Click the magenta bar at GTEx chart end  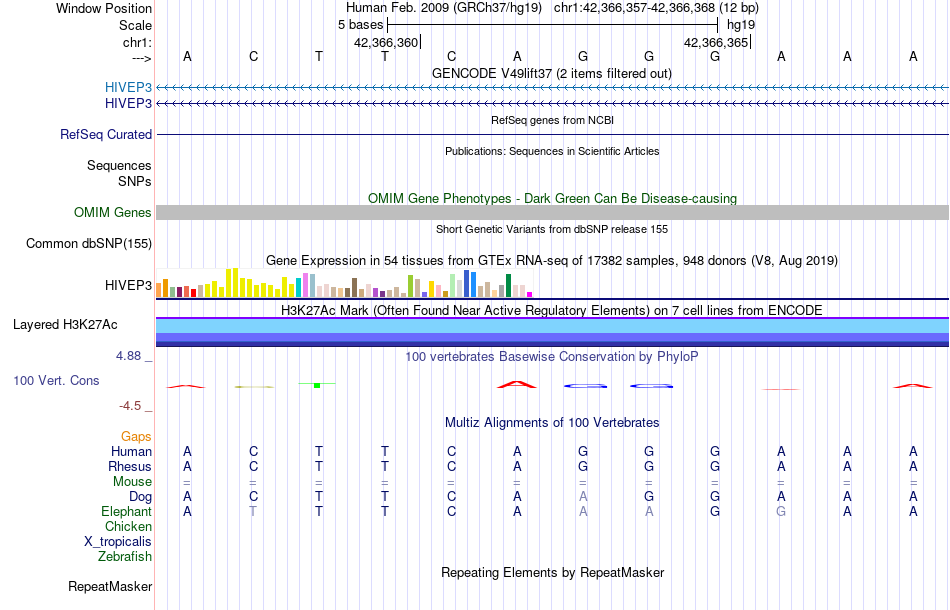(x=530, y=294)
